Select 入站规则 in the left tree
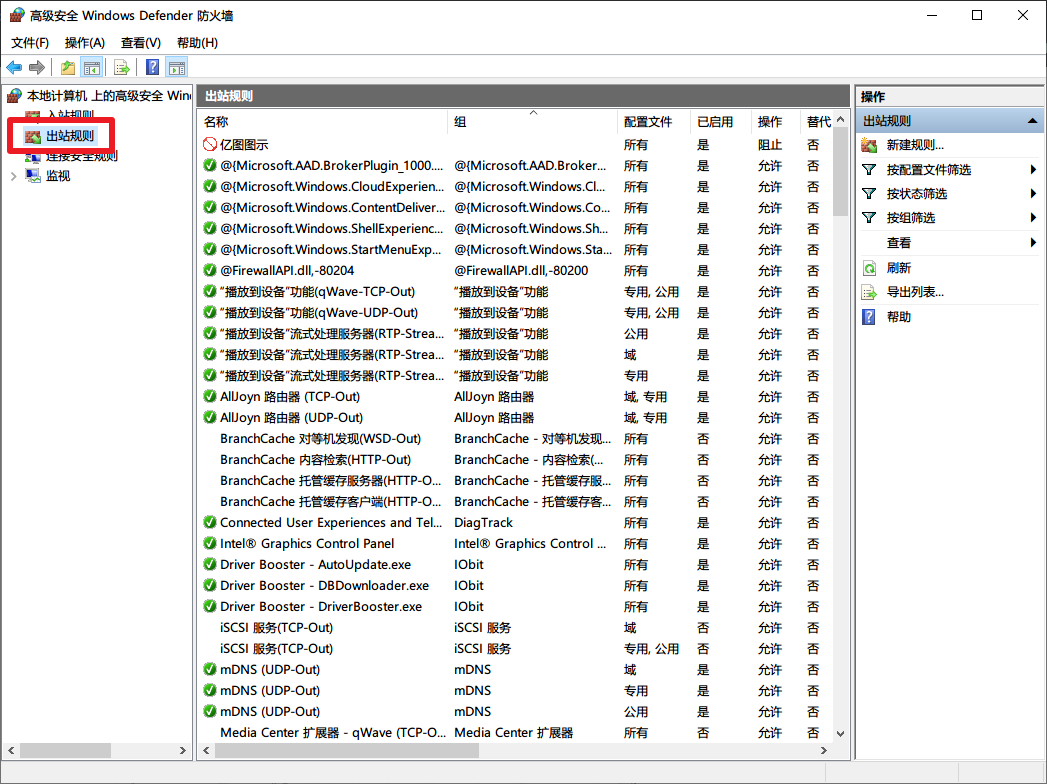 70,116
